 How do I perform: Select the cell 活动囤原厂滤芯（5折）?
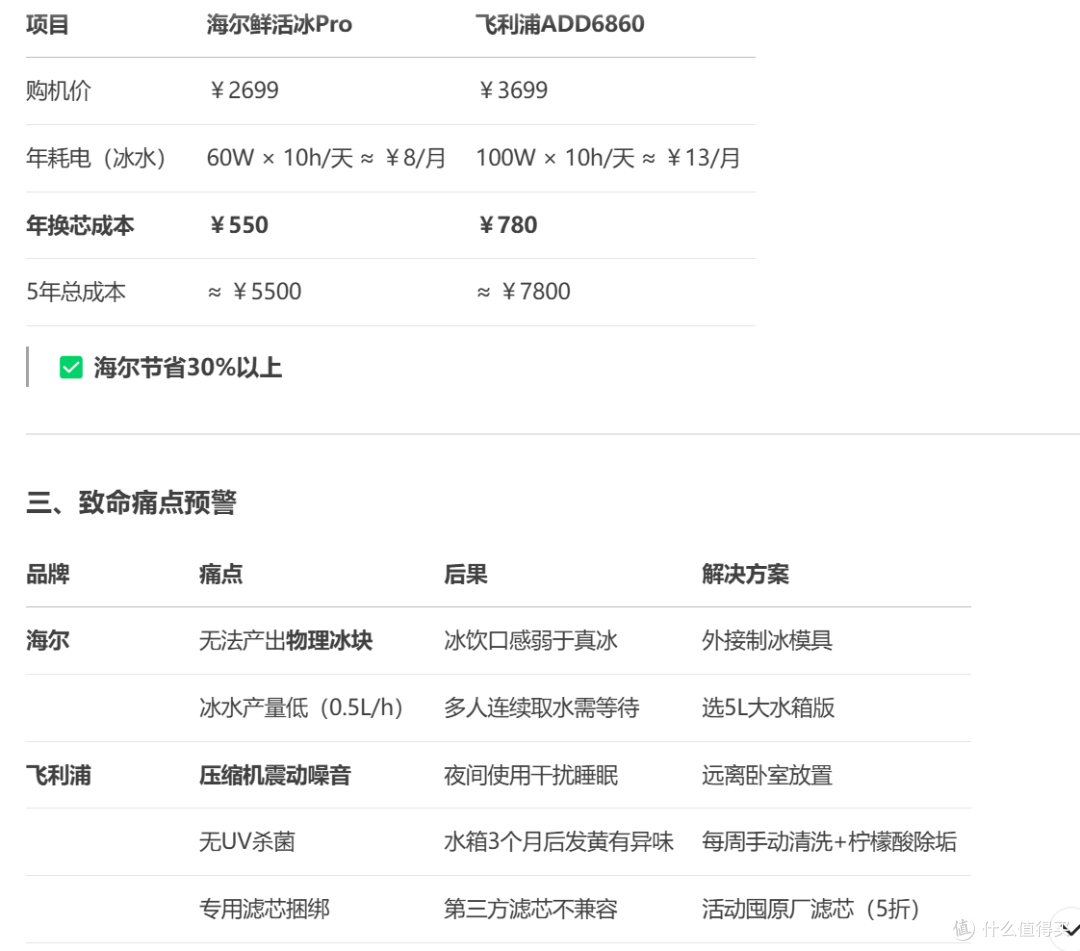(811, 909)
